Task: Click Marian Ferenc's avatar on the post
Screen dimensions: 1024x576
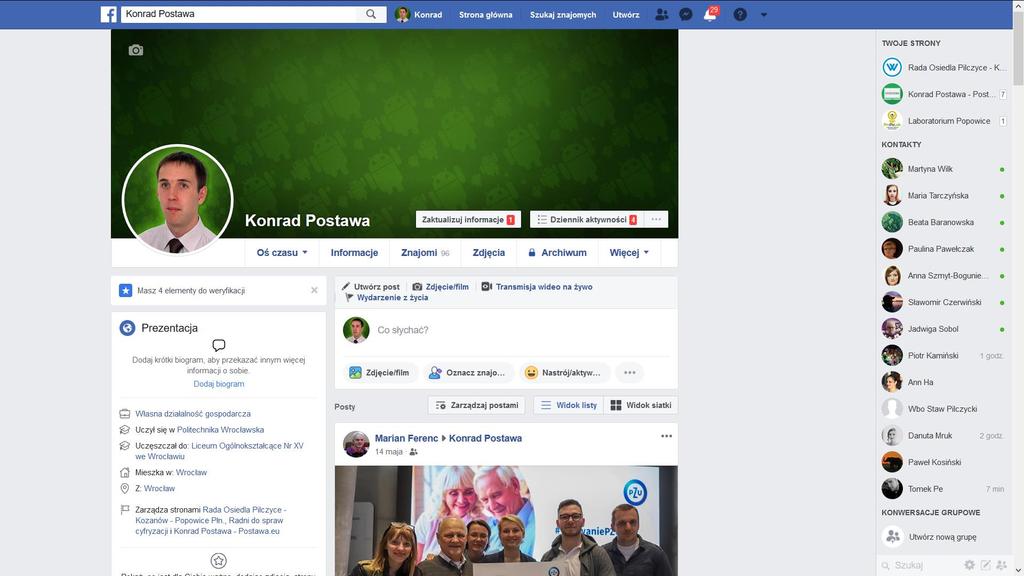Action: (357, 444)
